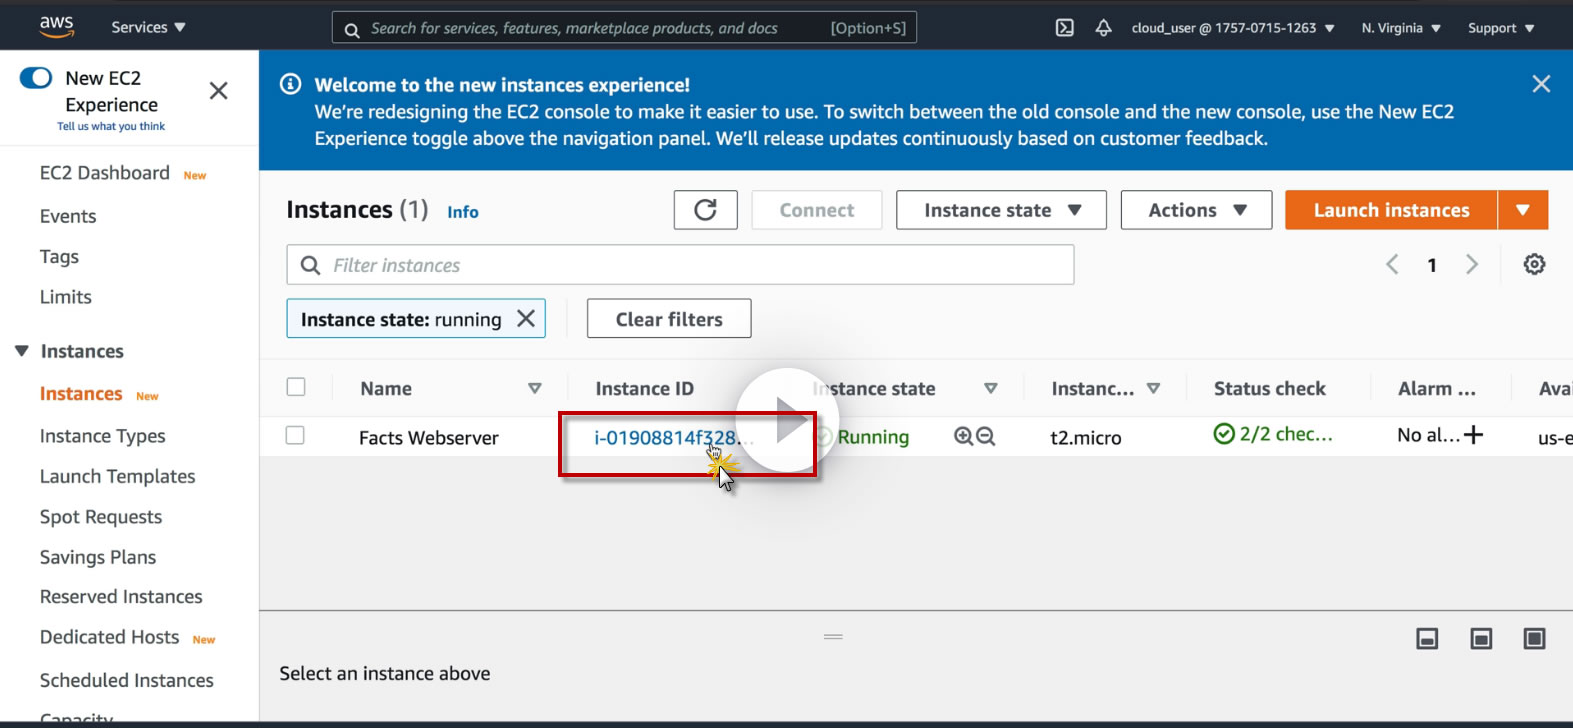Check the select-all instances checkbox

pos(296,387)
